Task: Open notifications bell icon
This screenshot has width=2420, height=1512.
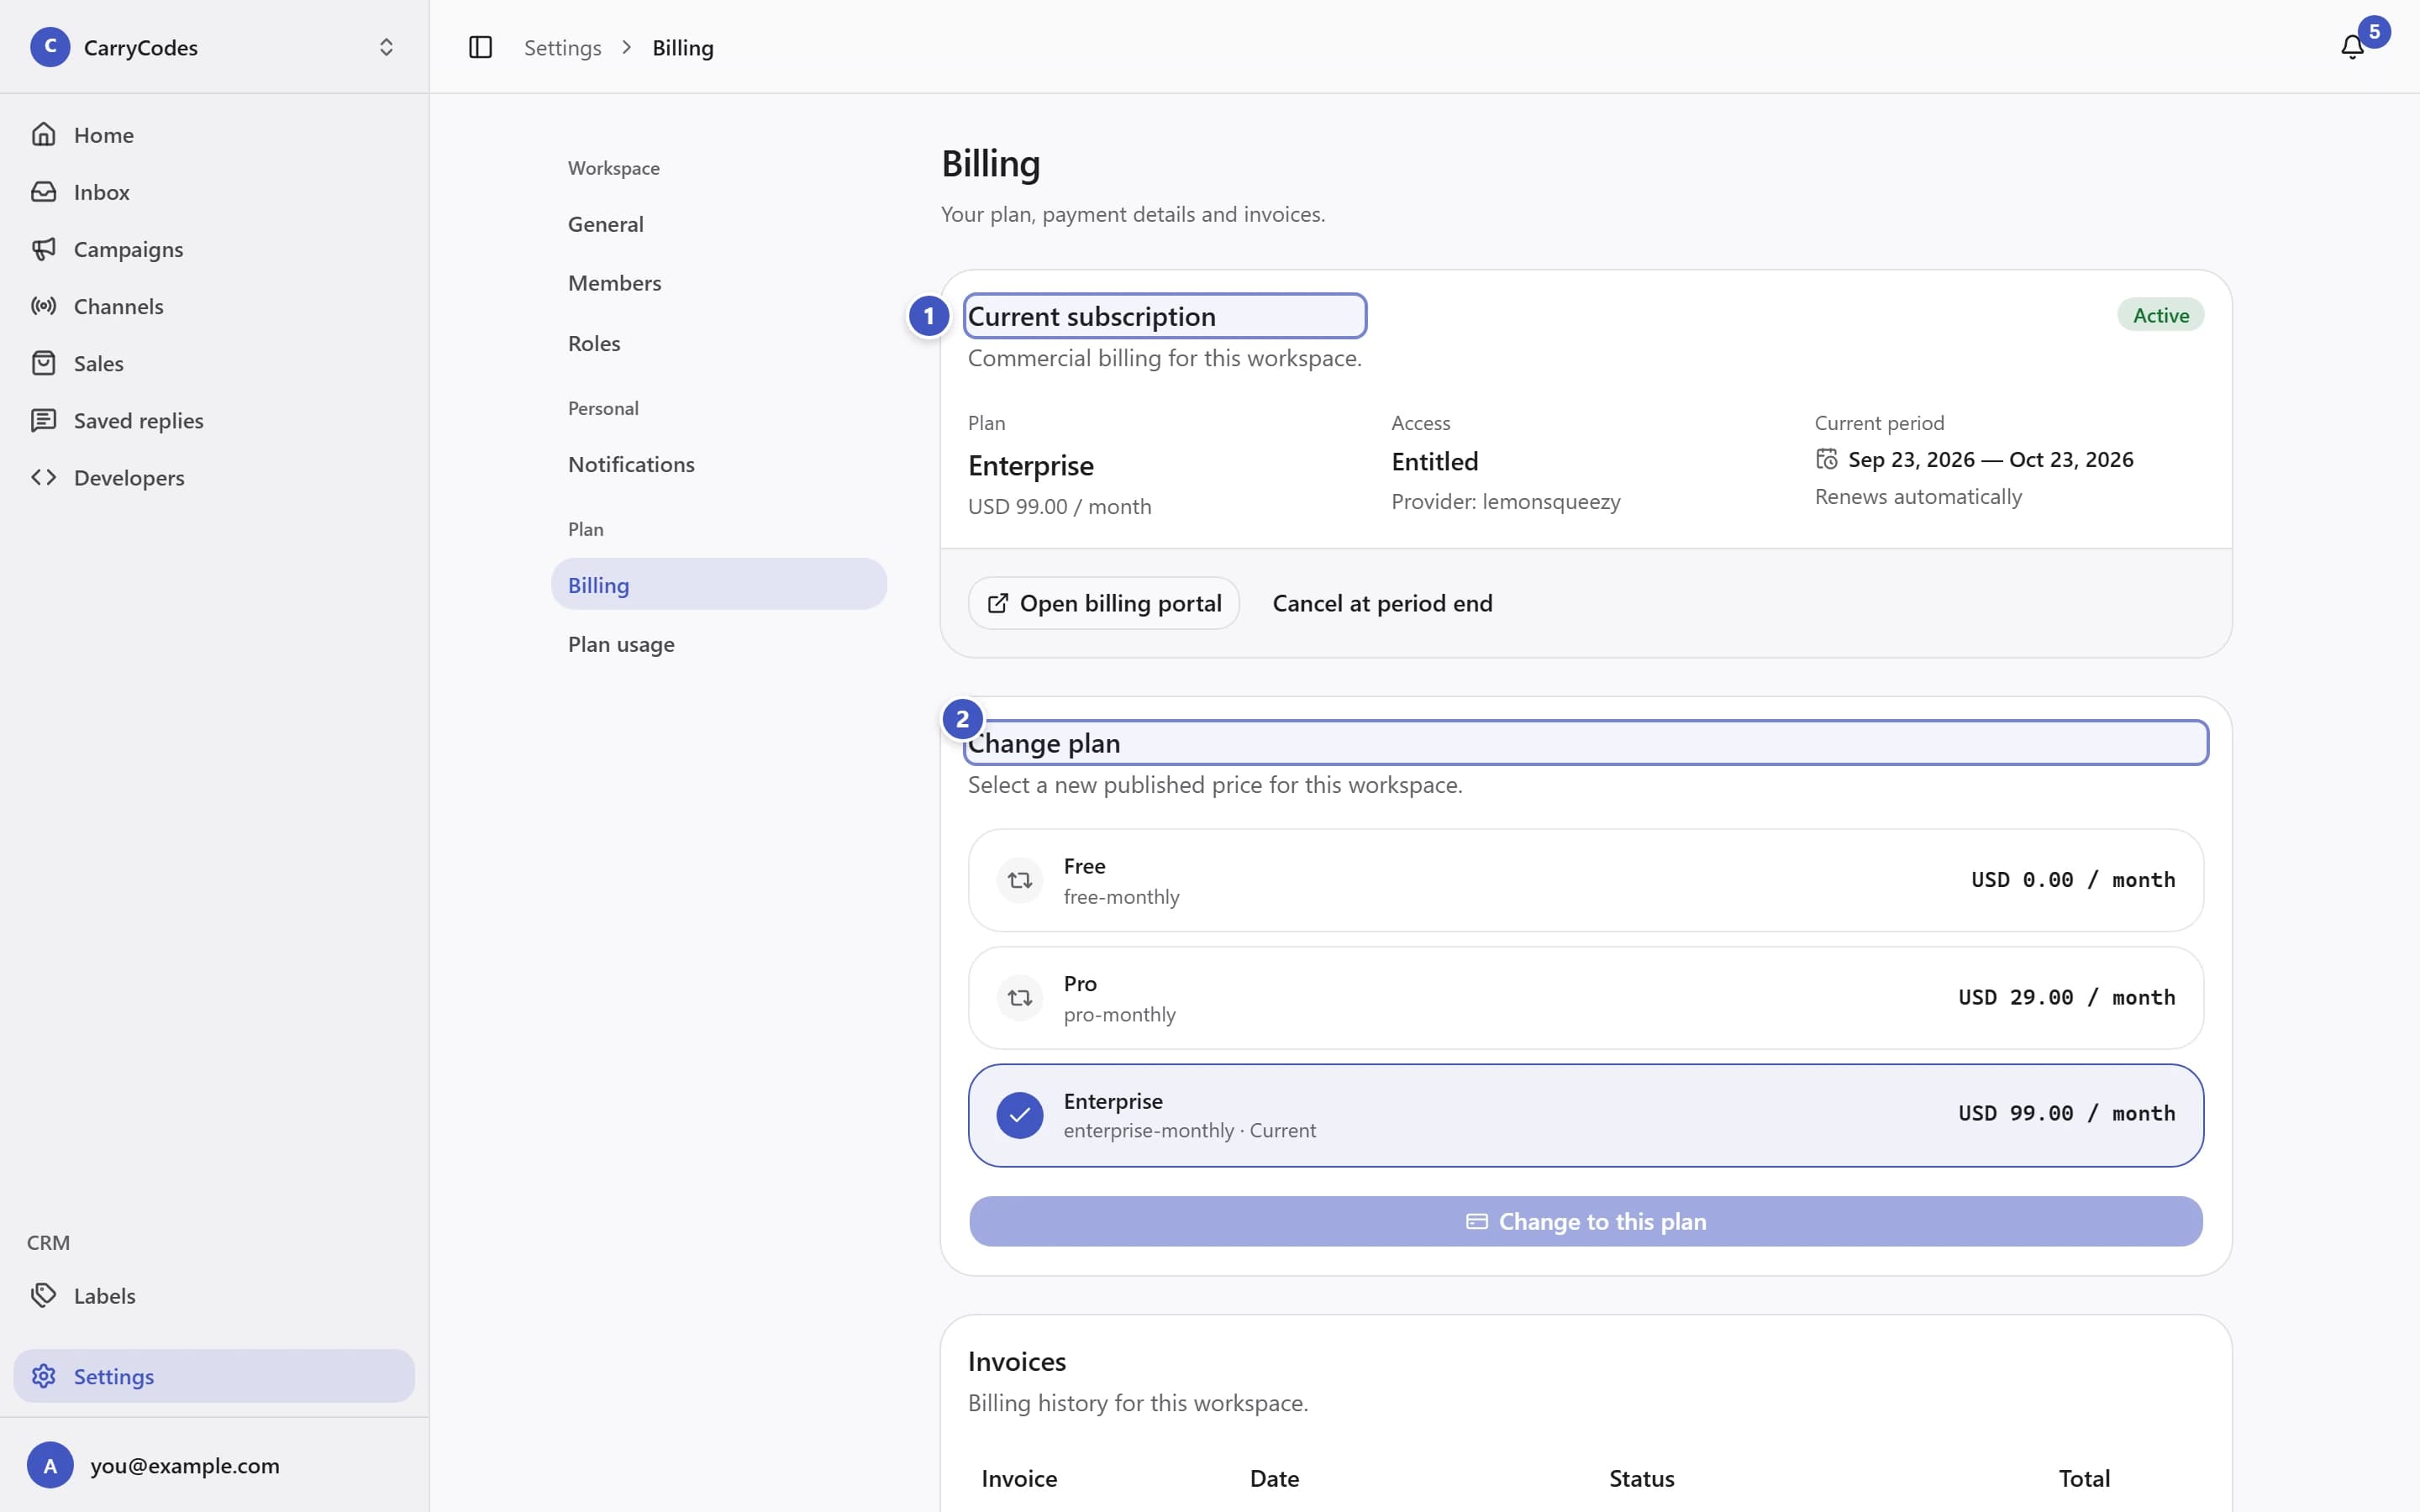Action: click(2352, 47)
